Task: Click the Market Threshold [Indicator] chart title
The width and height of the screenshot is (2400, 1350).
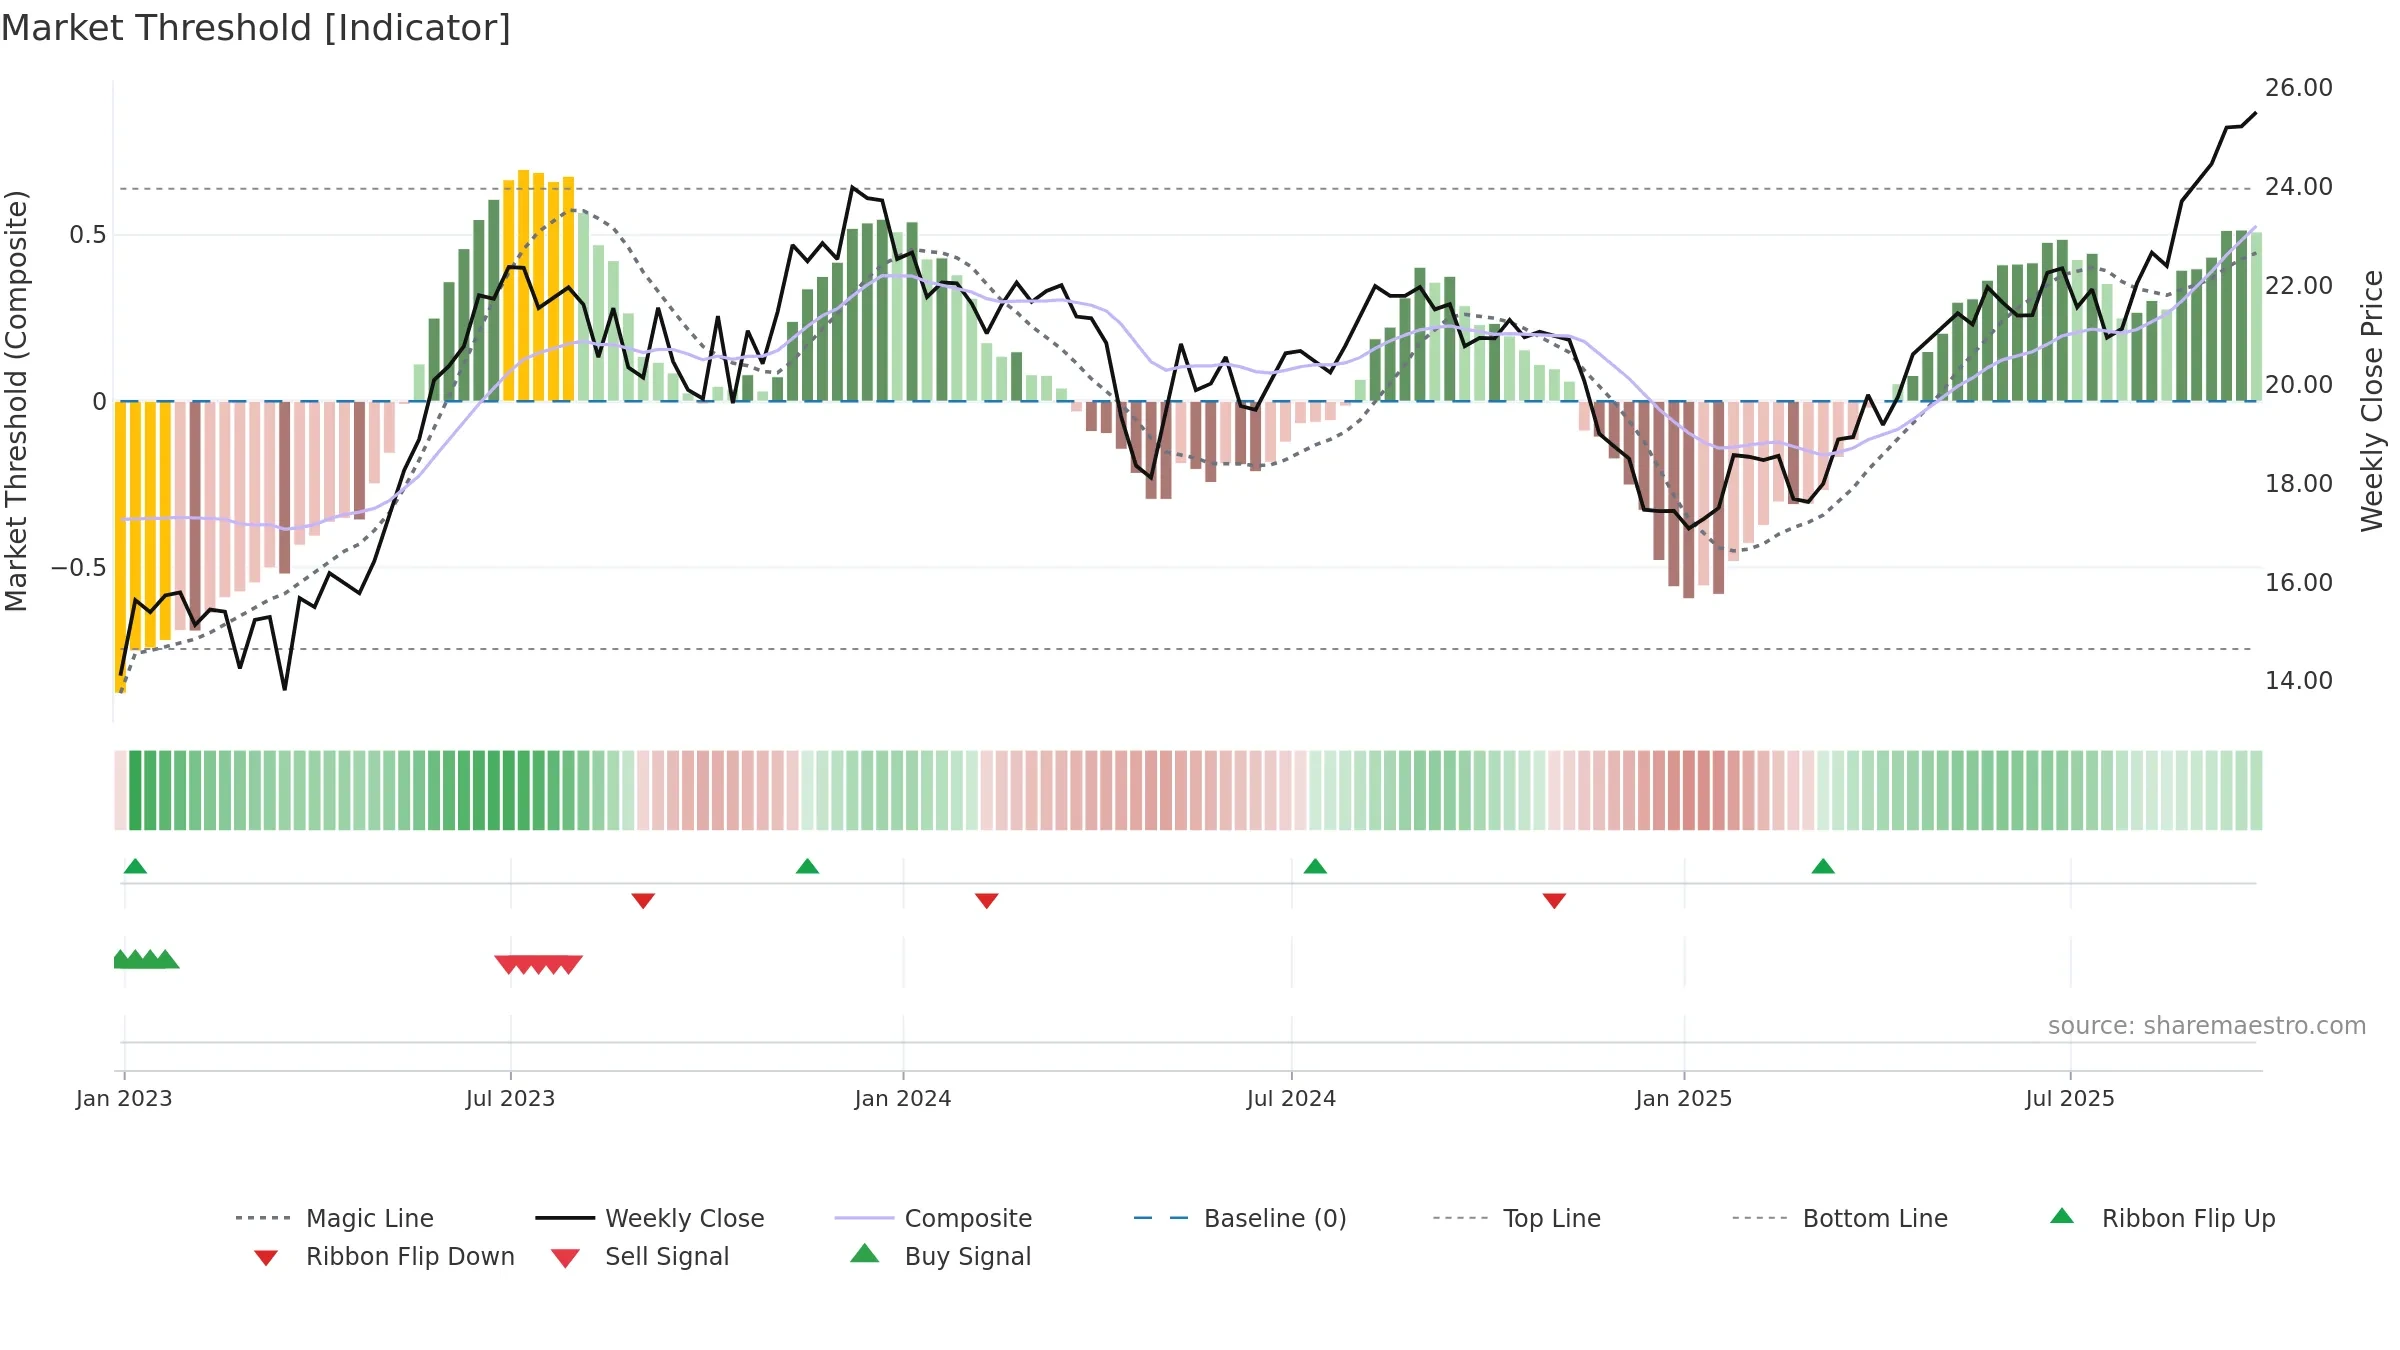Action: [256, 28]
